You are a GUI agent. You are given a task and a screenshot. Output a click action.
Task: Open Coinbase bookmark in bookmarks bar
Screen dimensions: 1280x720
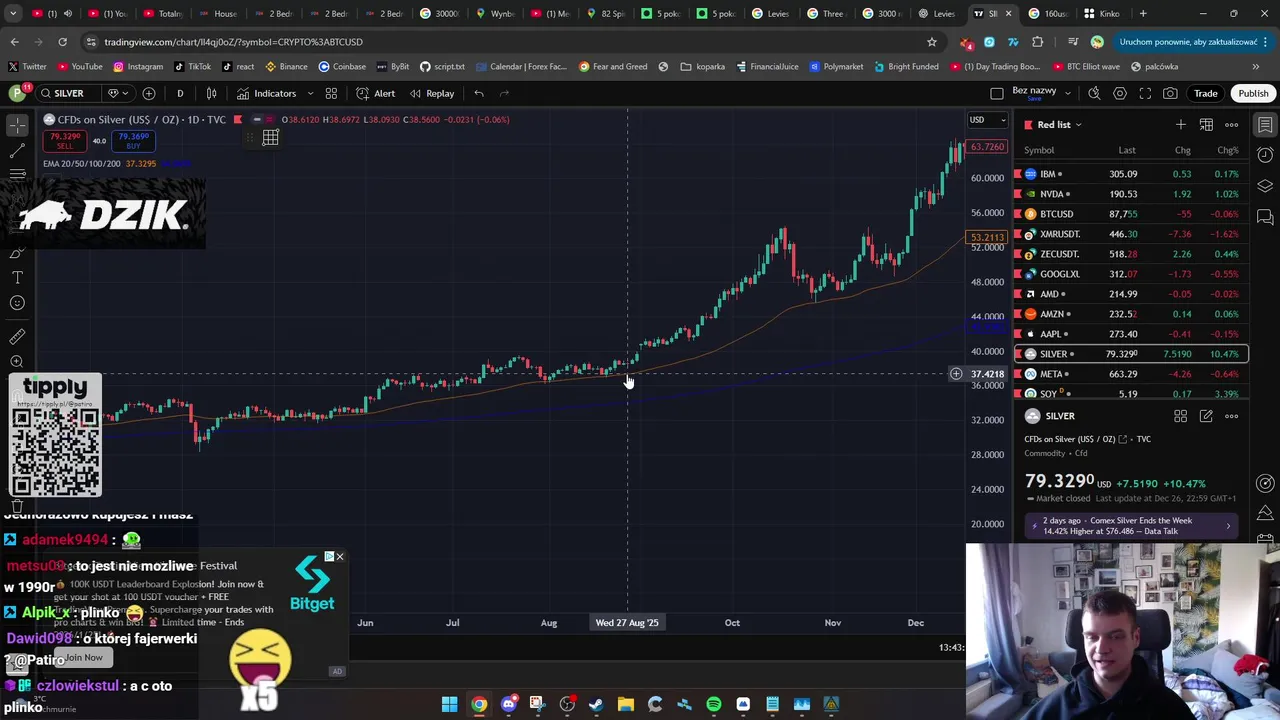pyautogui.click(x=342, y=66)
